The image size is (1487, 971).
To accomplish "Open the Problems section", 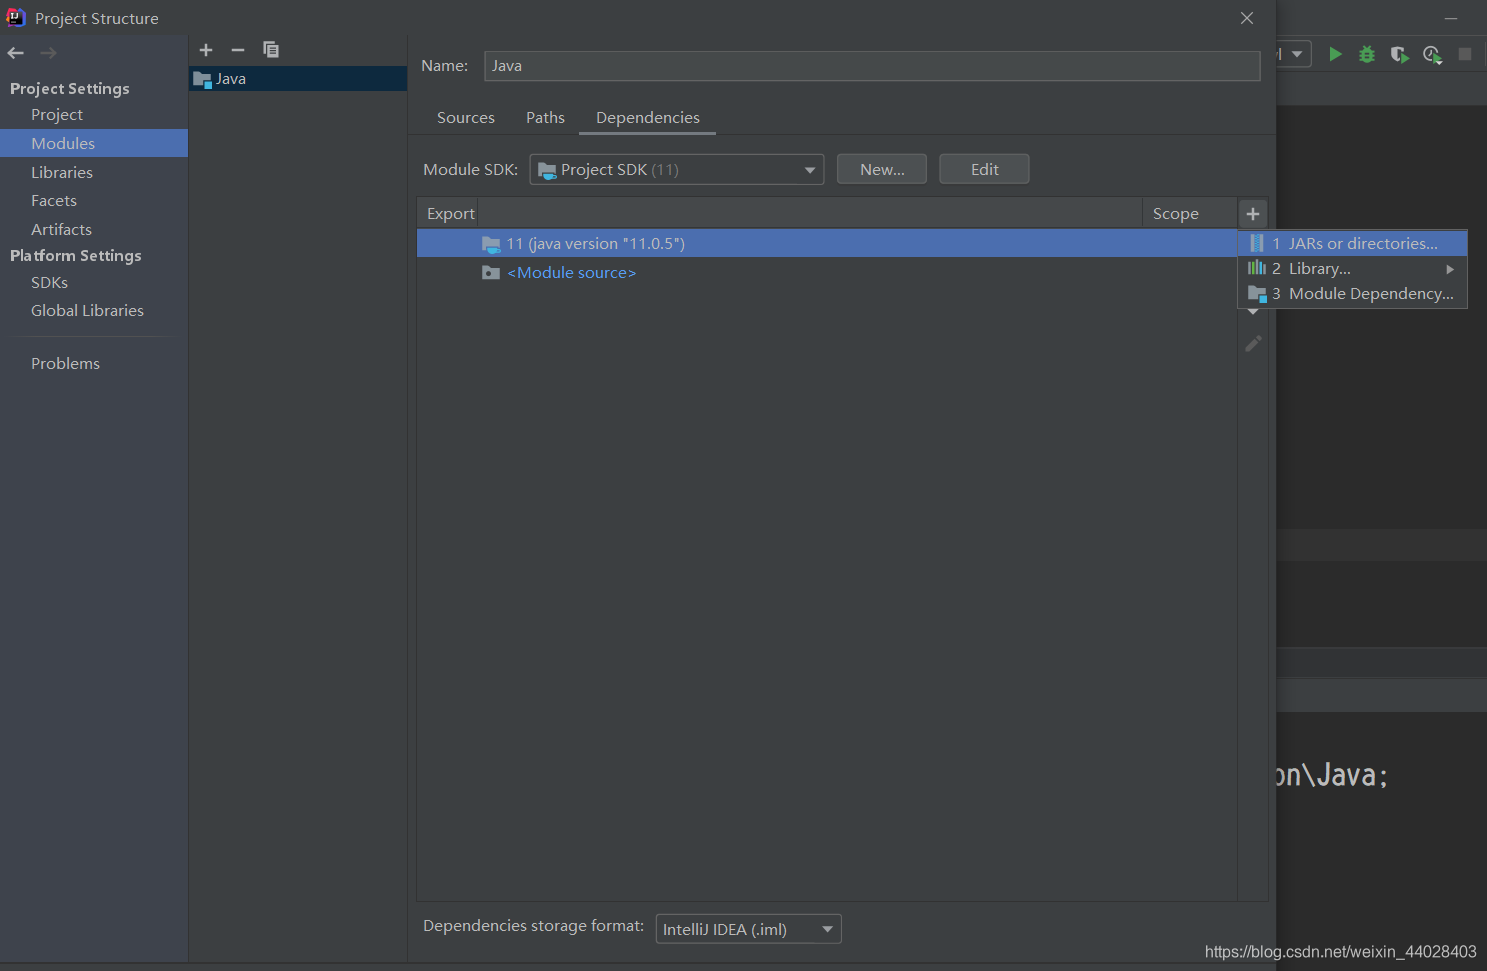I will coord(94,364).
